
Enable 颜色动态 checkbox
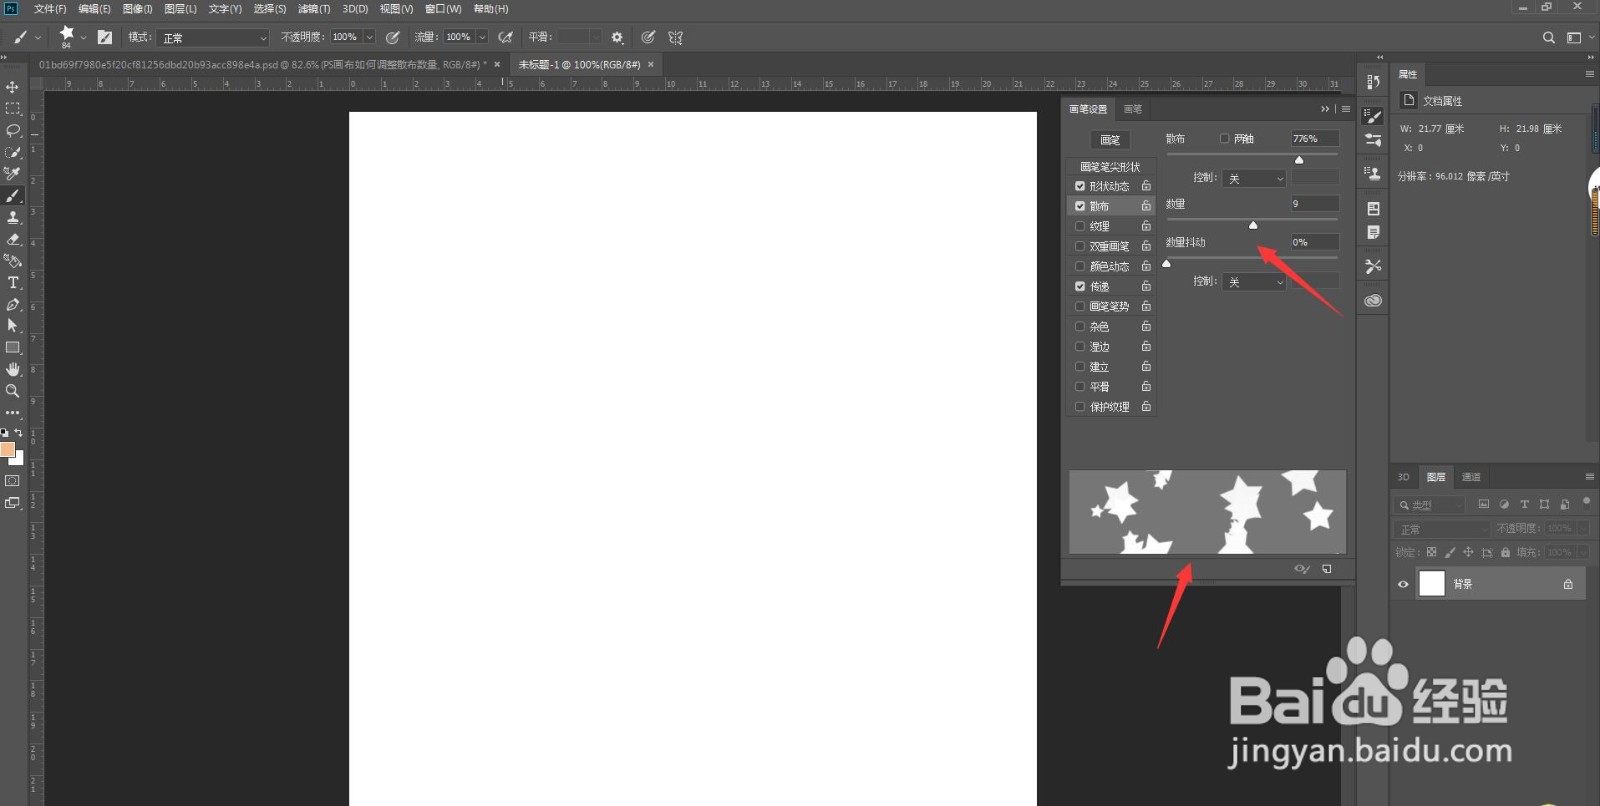(x=1080, y=266)
